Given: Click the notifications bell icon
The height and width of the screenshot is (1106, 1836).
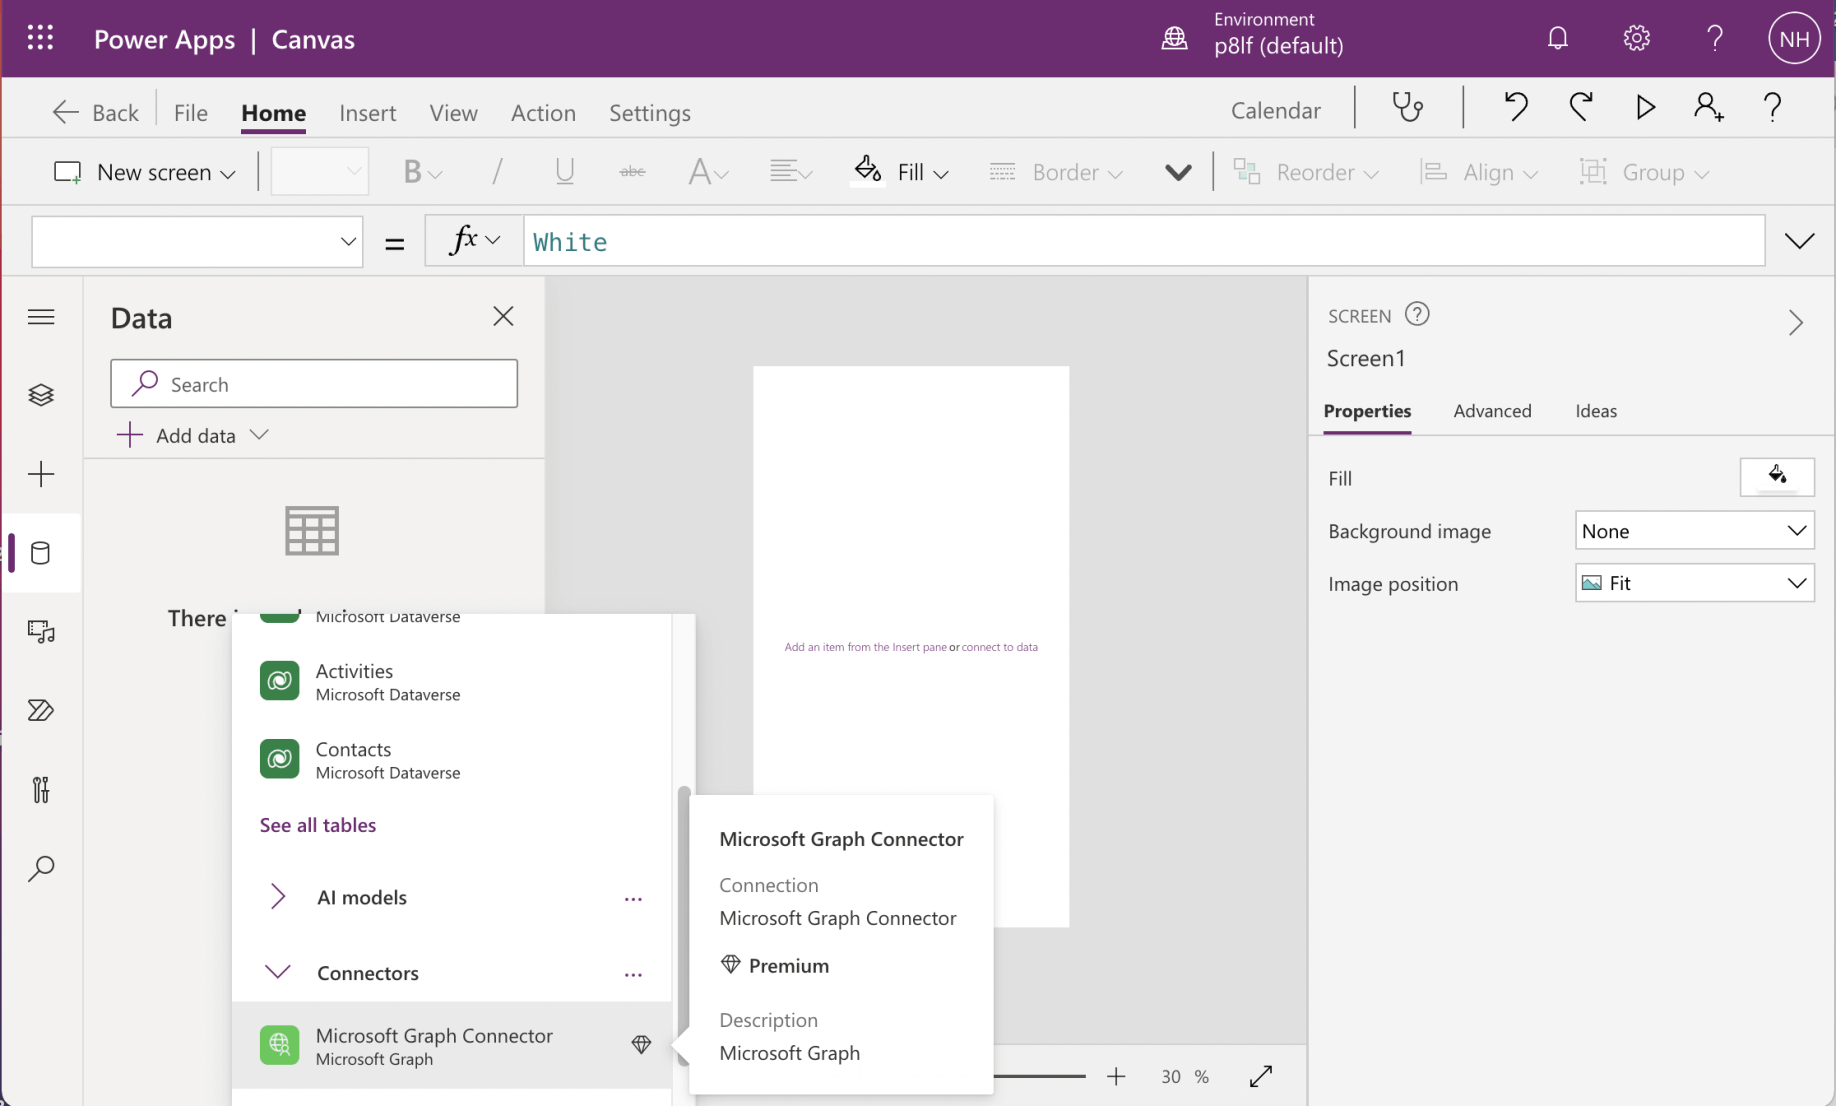Looking at the screenshot, I should (1557, 39).
